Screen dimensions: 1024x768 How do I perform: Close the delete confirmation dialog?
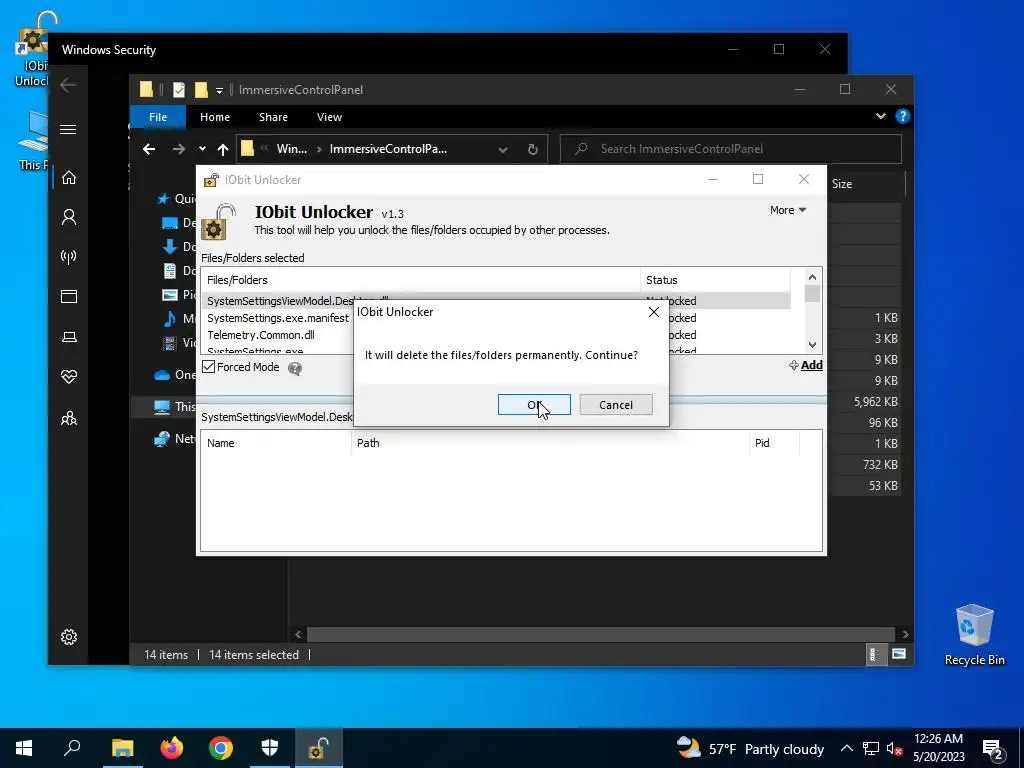[654, 312]
